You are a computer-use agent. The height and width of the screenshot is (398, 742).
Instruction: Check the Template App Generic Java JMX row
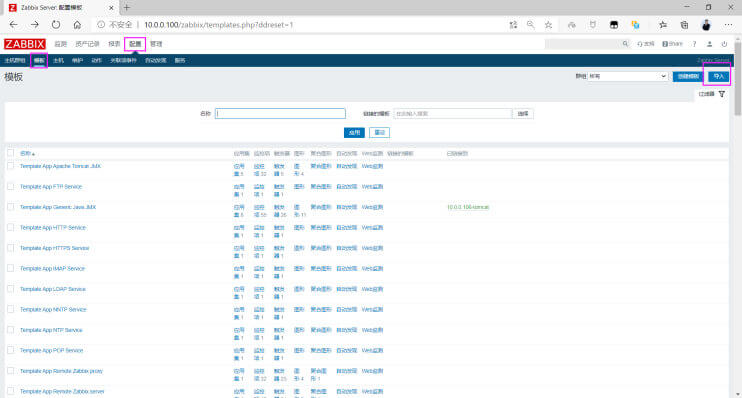[x=10, y=207]
